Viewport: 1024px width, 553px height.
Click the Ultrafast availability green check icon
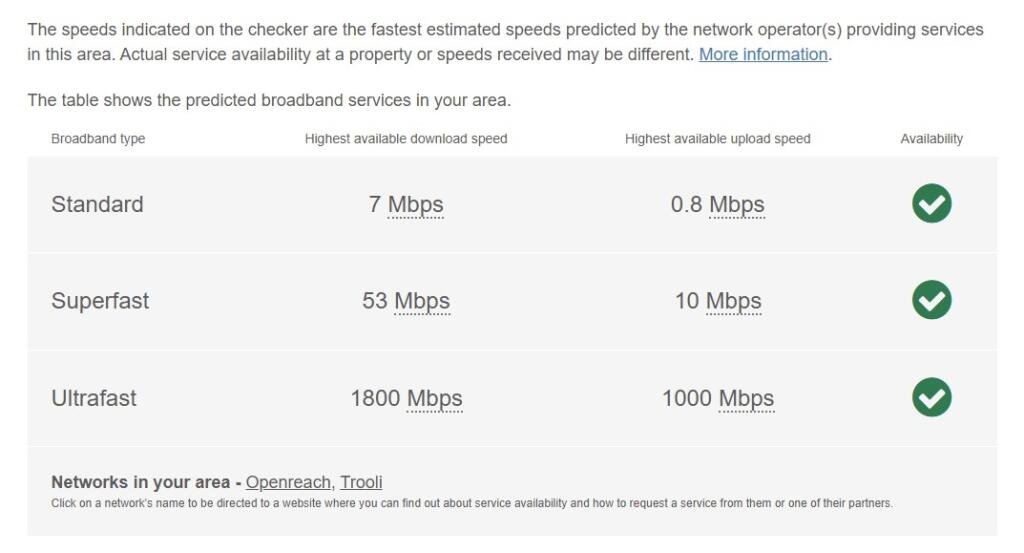point(931,397)
